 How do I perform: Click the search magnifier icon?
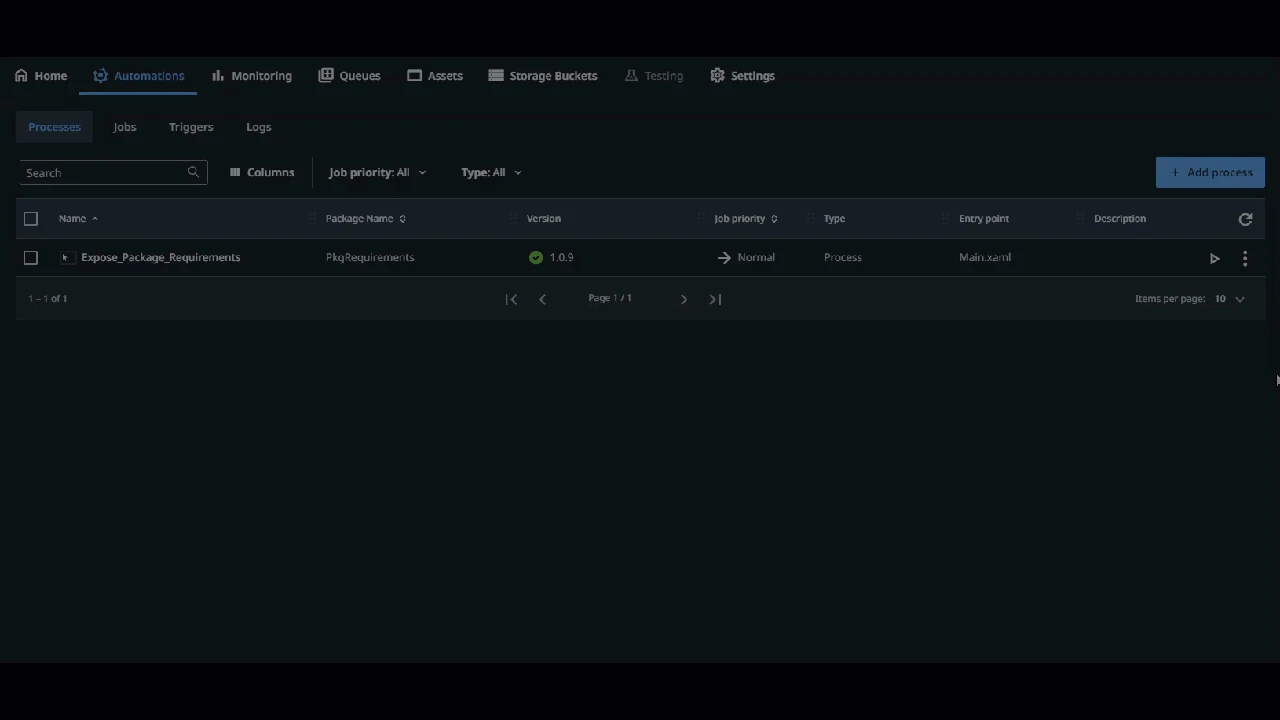tap(193, 172)
